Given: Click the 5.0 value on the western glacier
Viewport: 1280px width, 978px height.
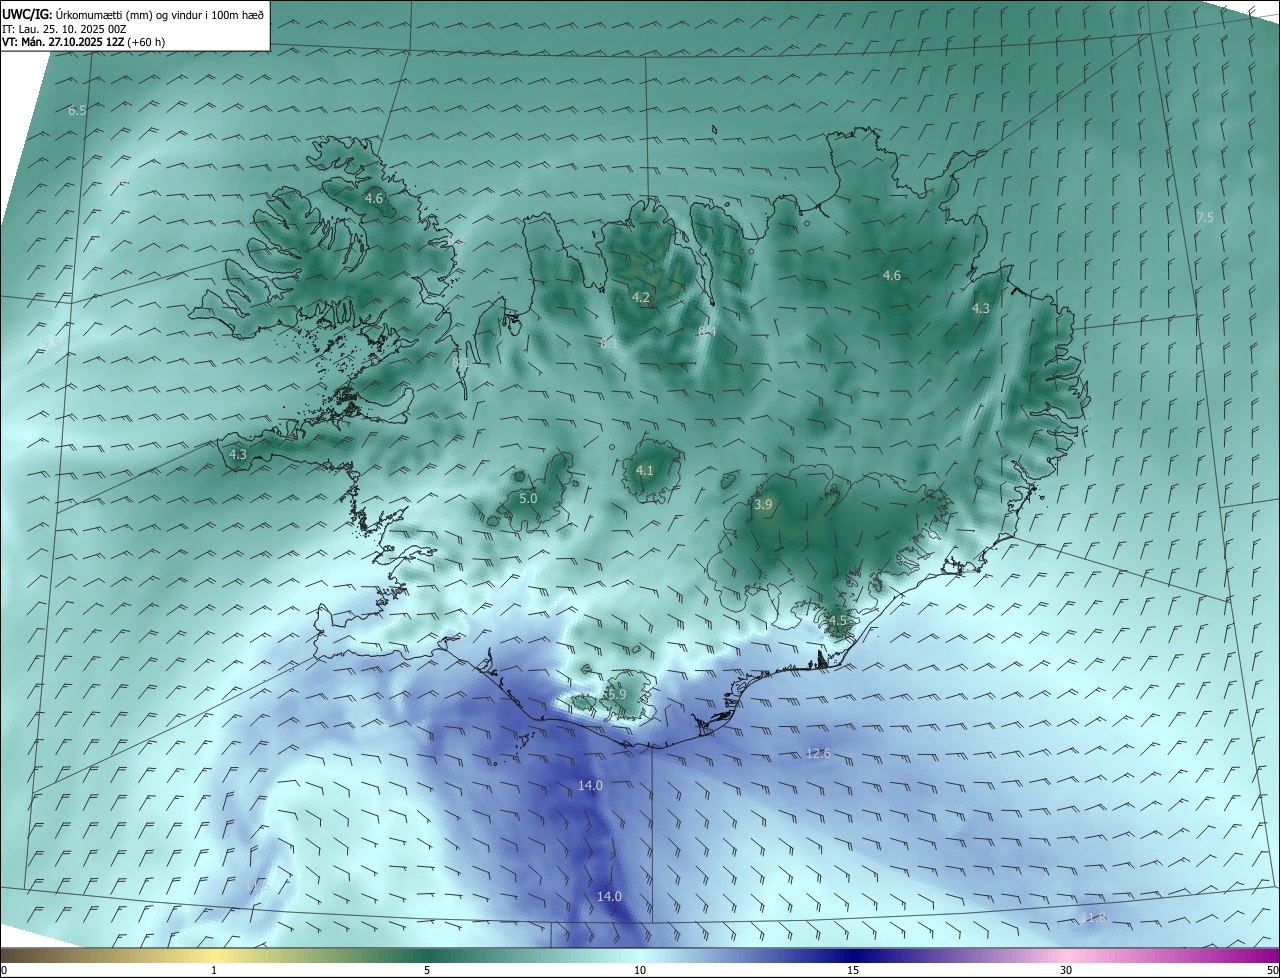Looking at the screenshot, I should coord(528,498).
